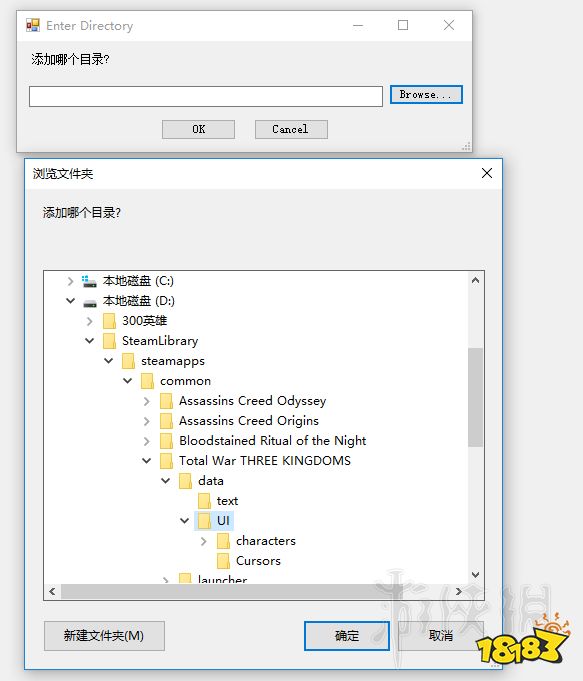
Task: Collapse the UI folder
Action: pyautogui.click(x=185, y=521)
